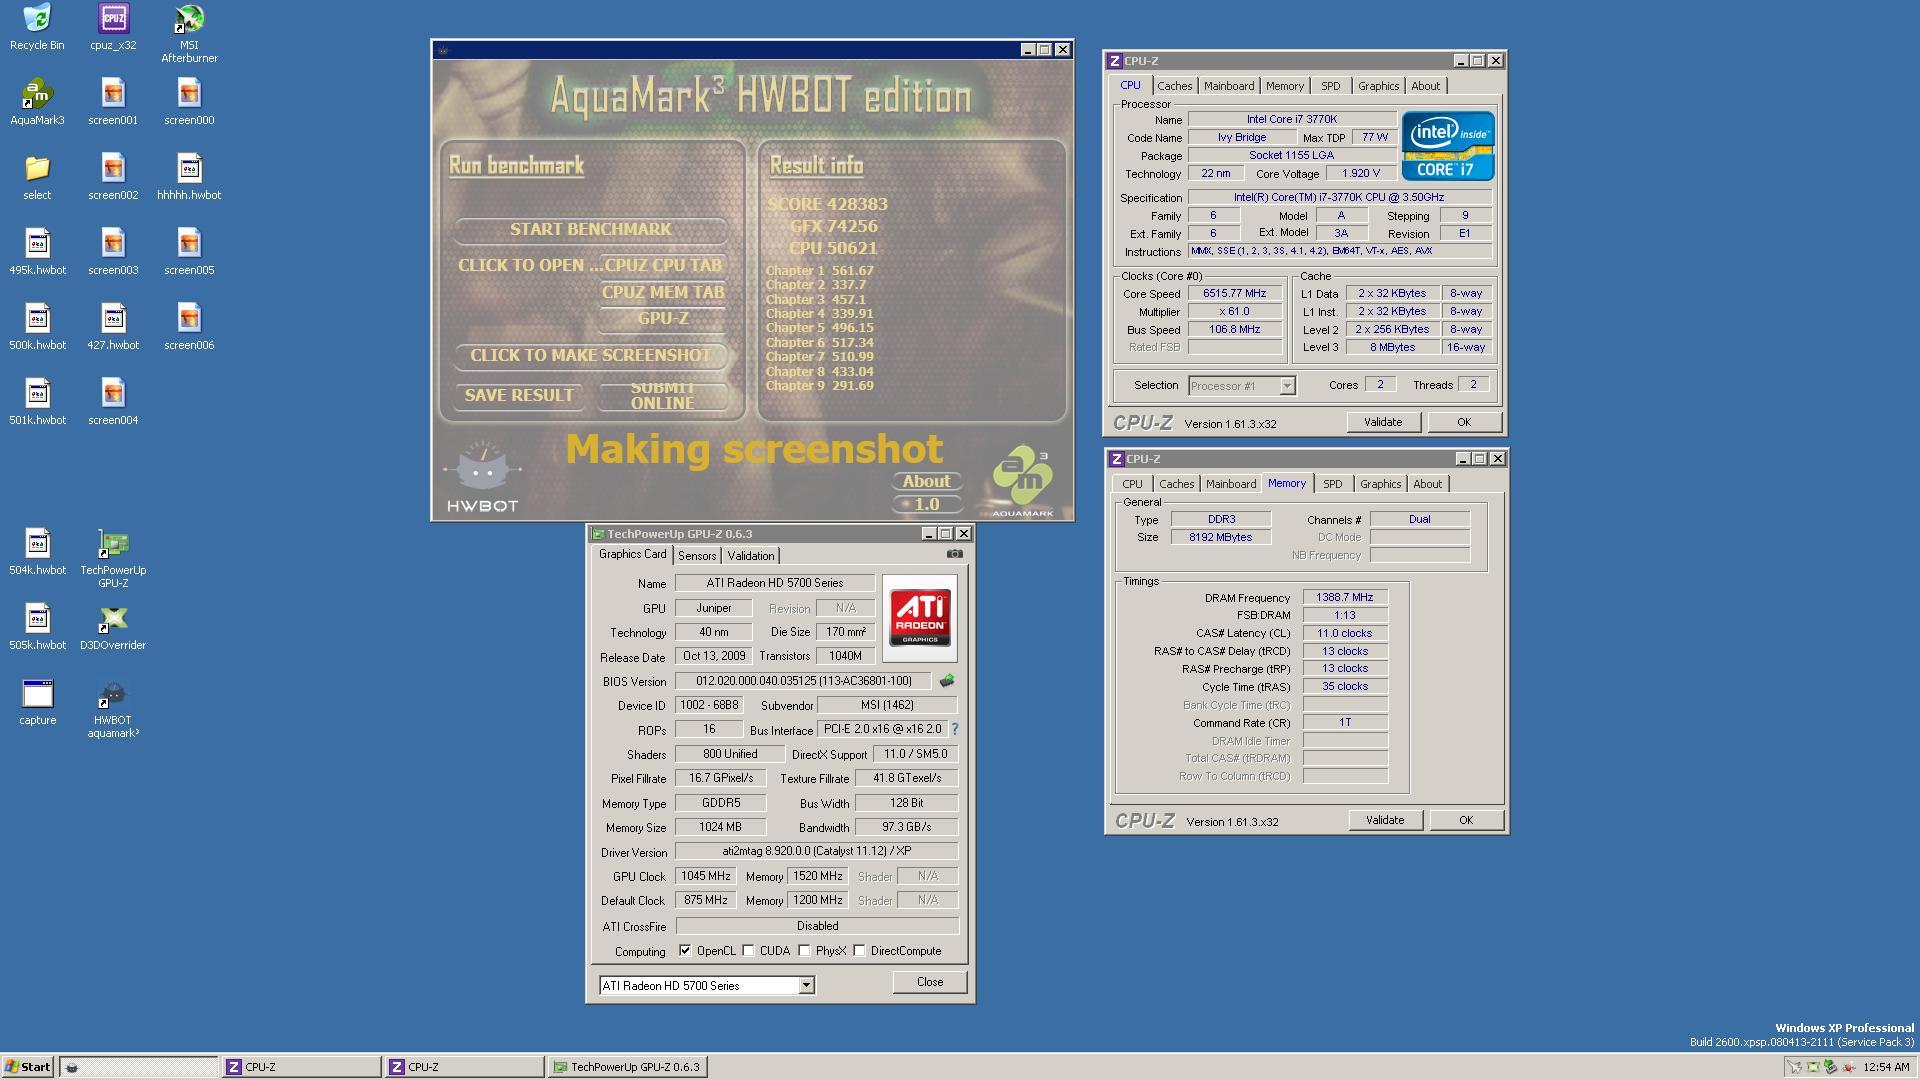Open the 'select' folder icon

pyautogui.click(x=37, y=177)
